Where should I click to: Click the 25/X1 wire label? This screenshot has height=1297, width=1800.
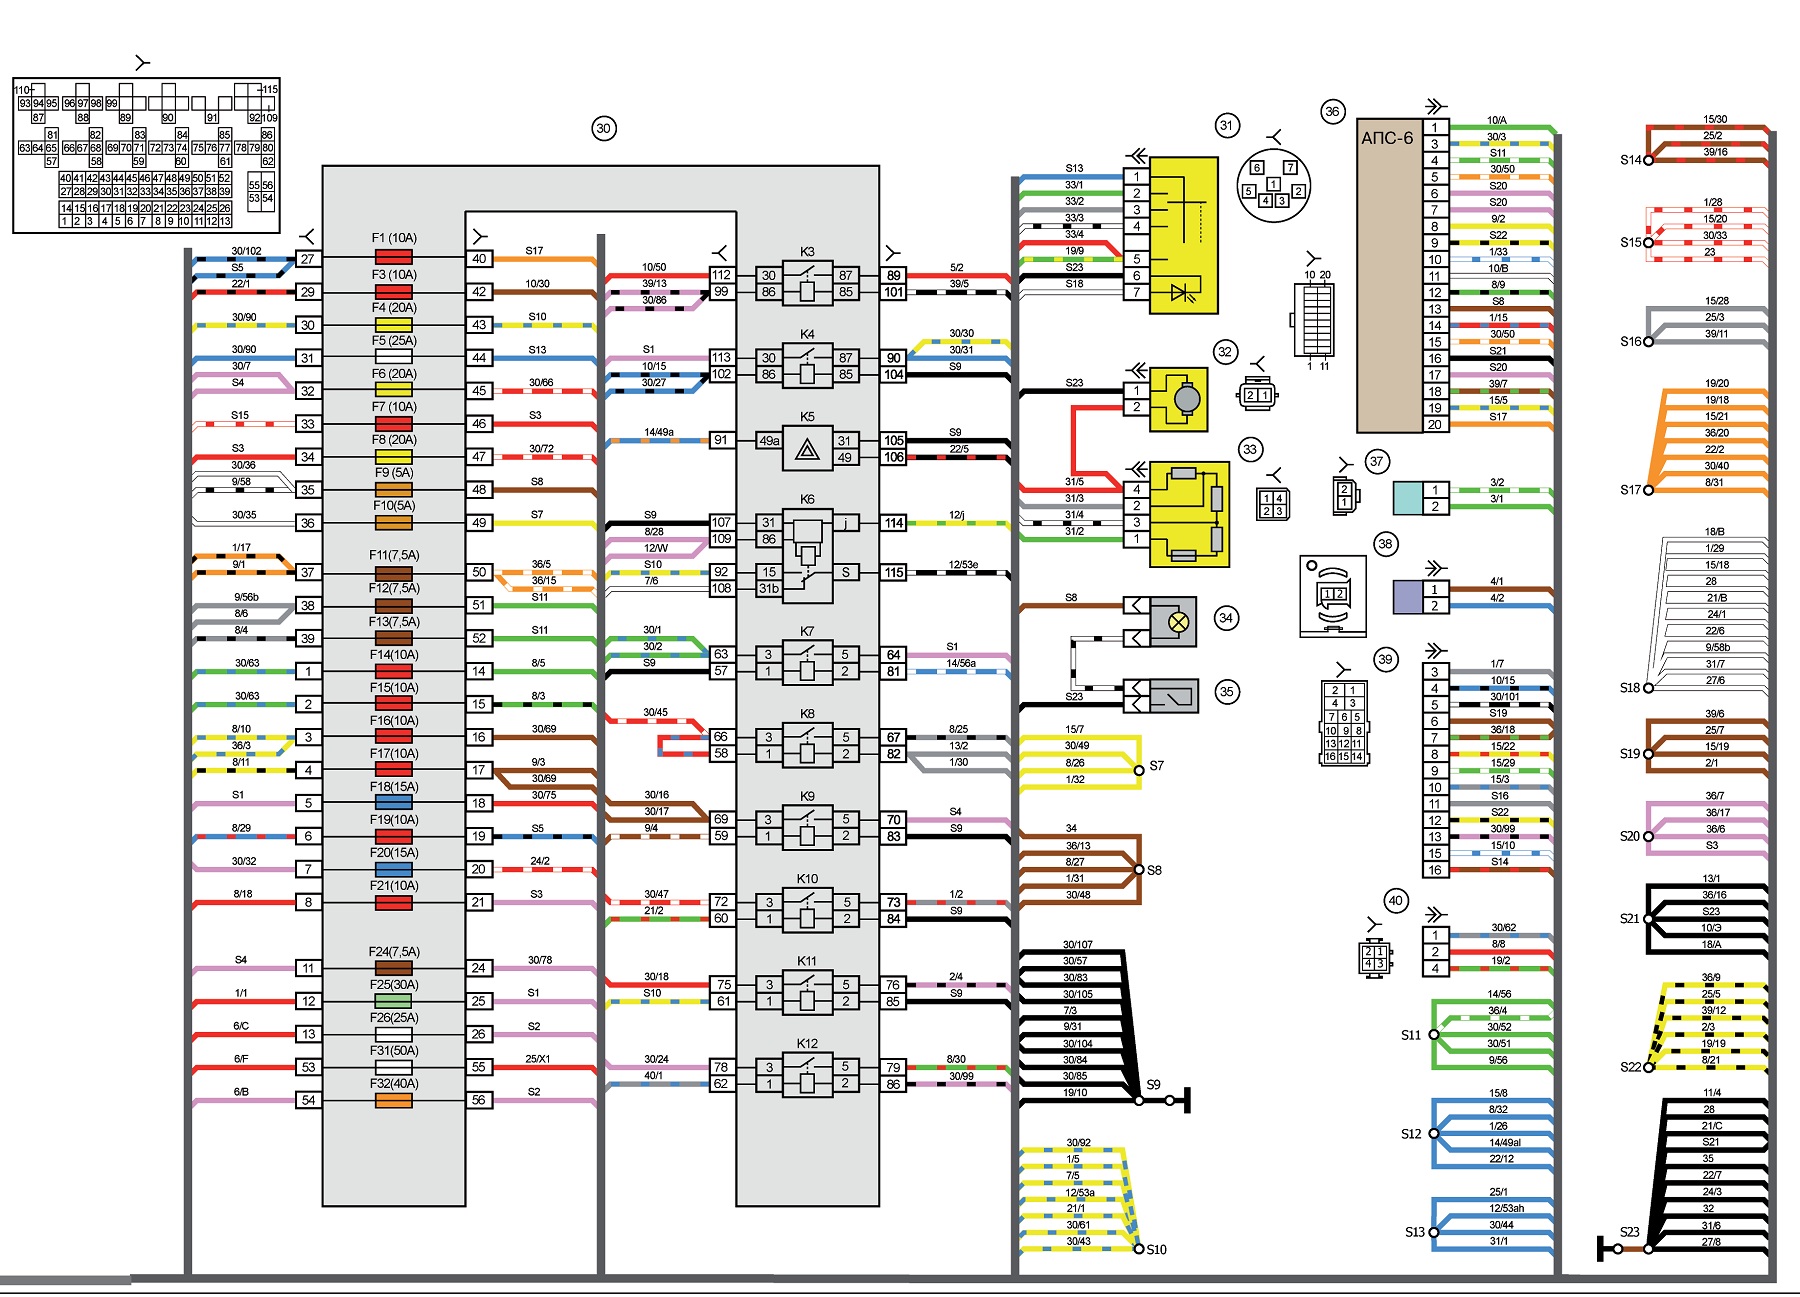tap(538, 1059)
